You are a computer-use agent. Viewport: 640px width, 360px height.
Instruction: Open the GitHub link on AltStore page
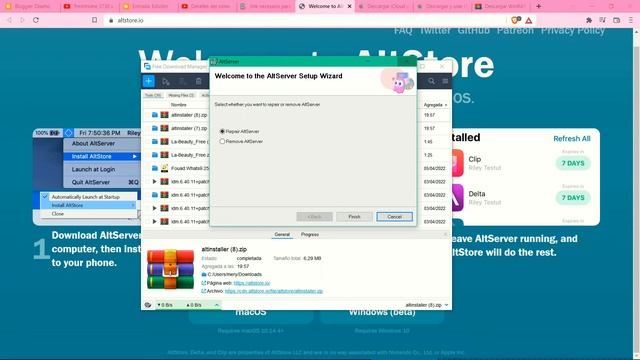[x=473, y=31]
